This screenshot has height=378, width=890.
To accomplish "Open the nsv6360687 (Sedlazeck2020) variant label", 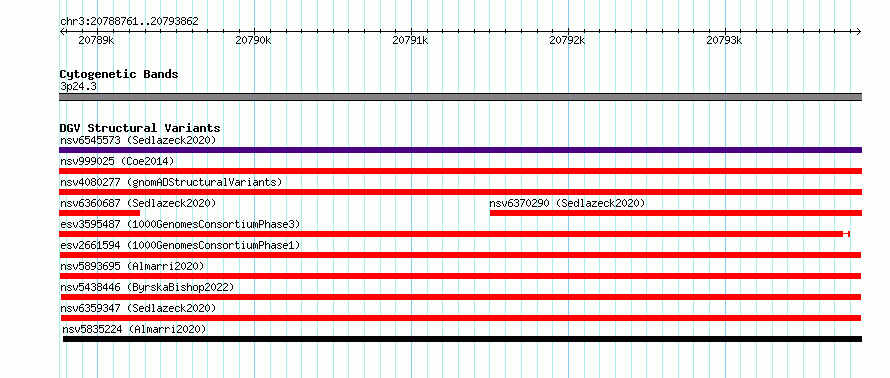I will tap(138, 203).
